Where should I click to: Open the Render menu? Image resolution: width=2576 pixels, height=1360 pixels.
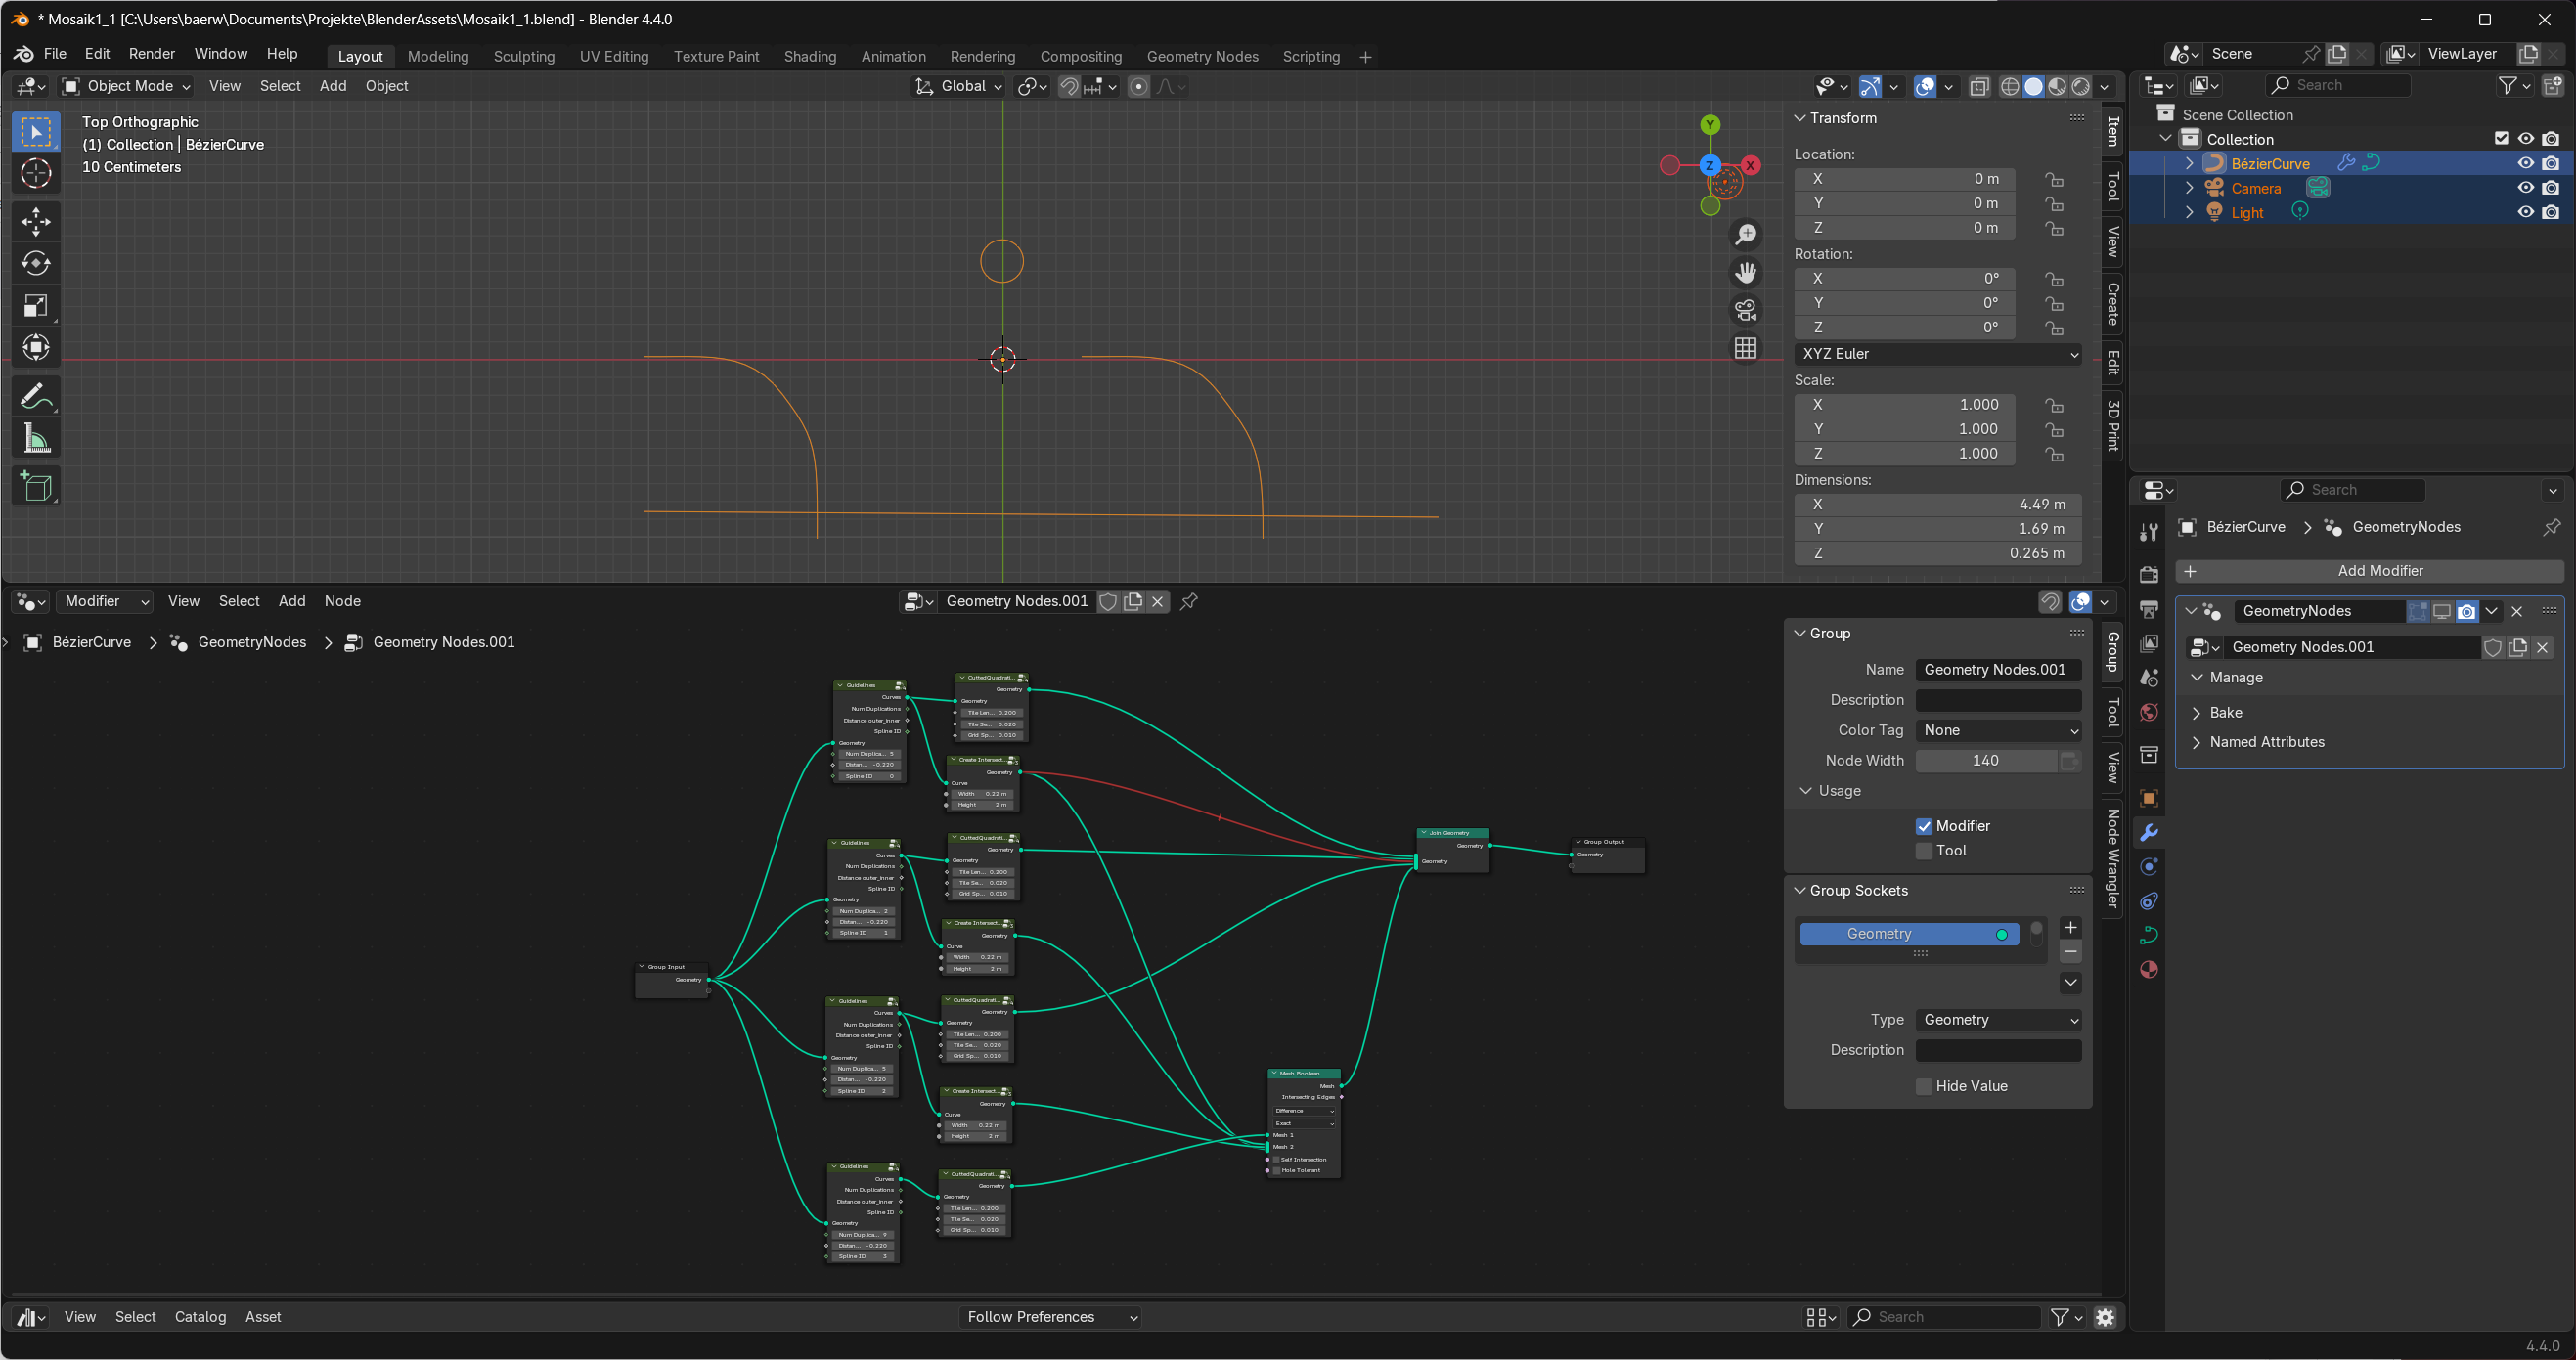point(151,54)
